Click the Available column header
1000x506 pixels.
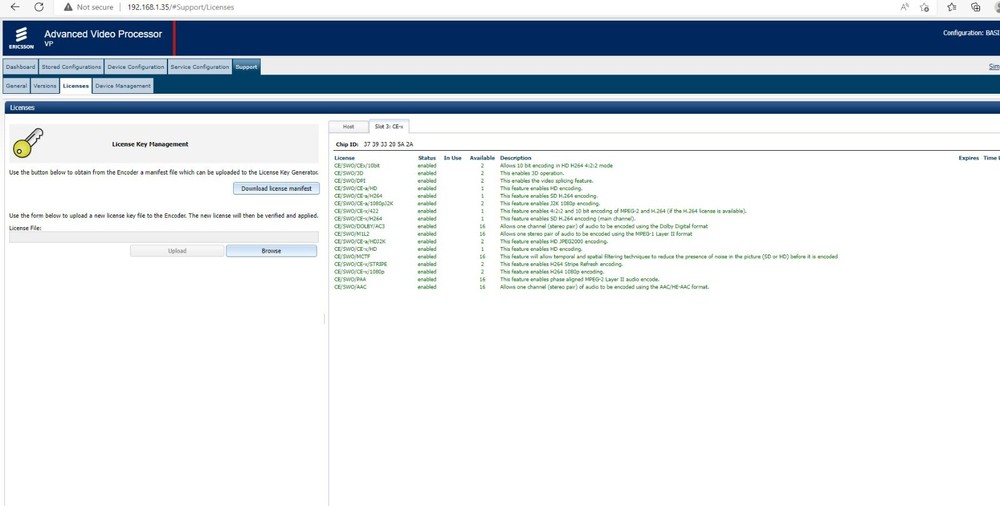tap(482, 158)
